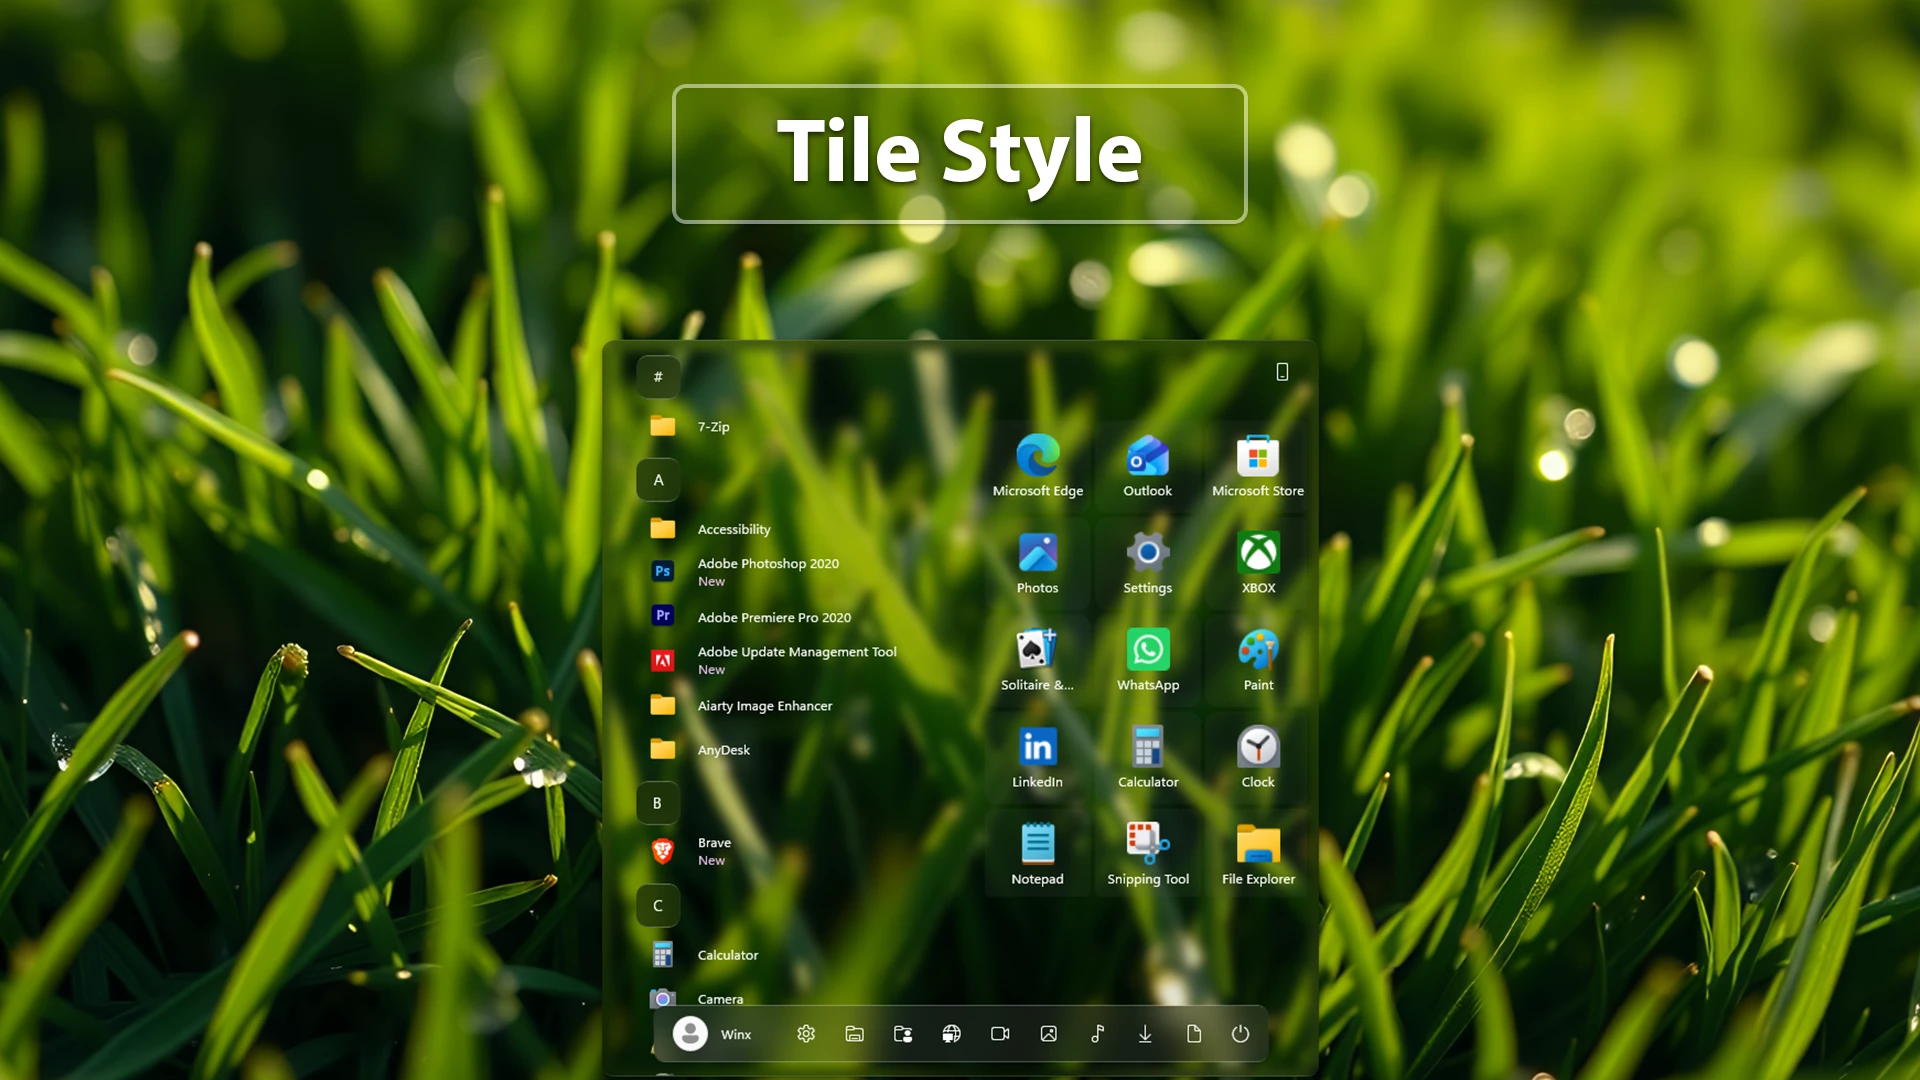The image size is (1920, 1080).
Task: Launch the XBOX tile
Action: [x=1258, y=562]
